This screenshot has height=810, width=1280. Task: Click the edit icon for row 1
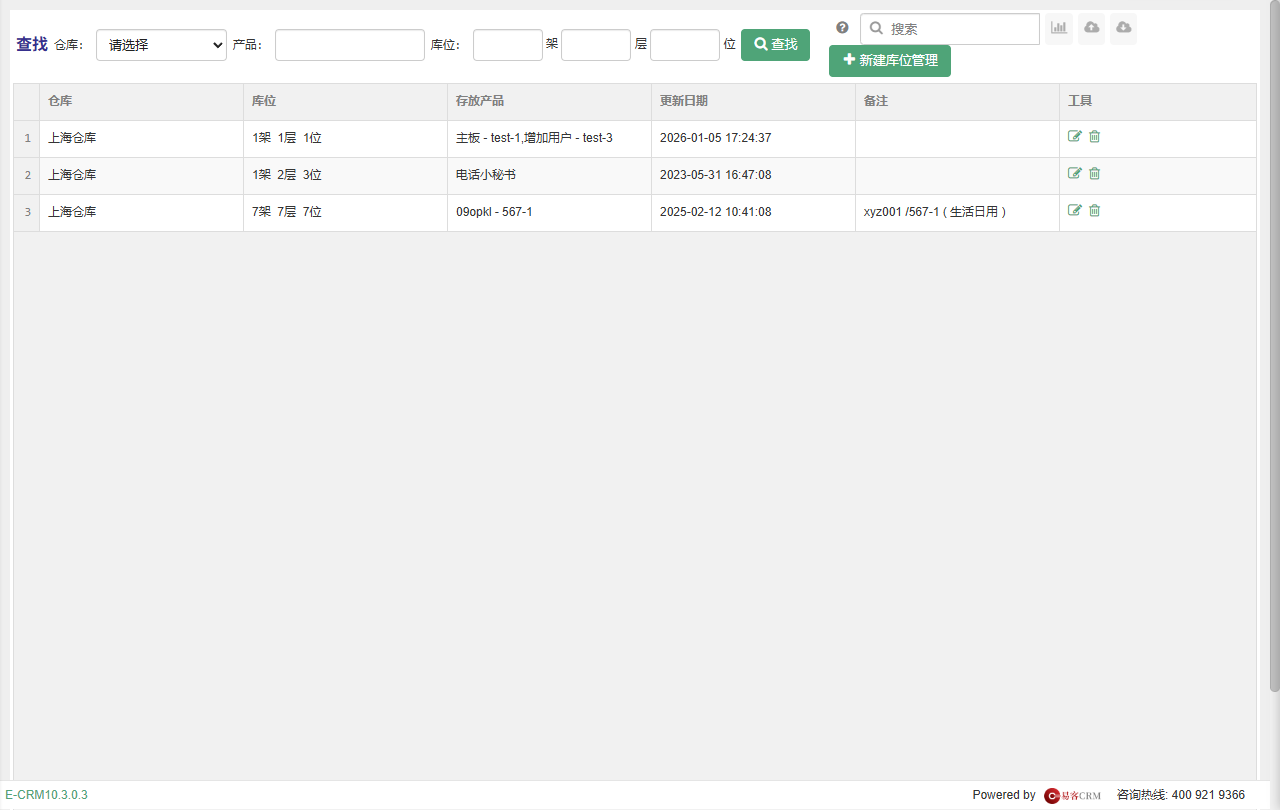(x=1075, y=137)
